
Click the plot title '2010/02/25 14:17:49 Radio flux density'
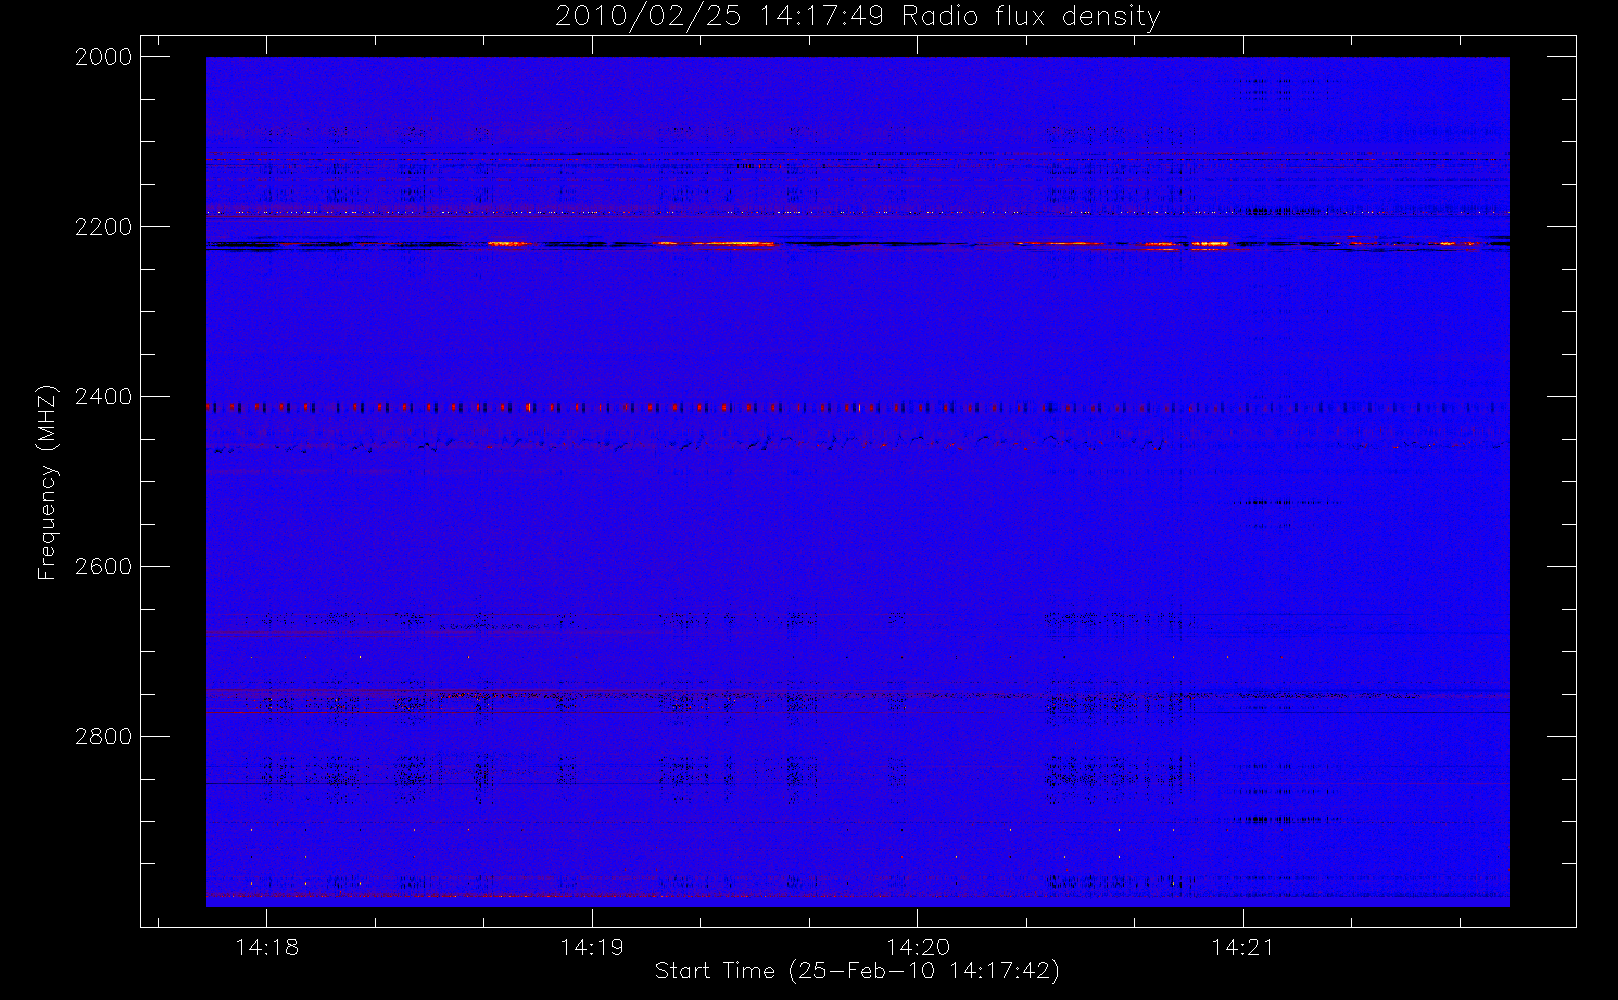pyautogui.click(x=858, y=17)
